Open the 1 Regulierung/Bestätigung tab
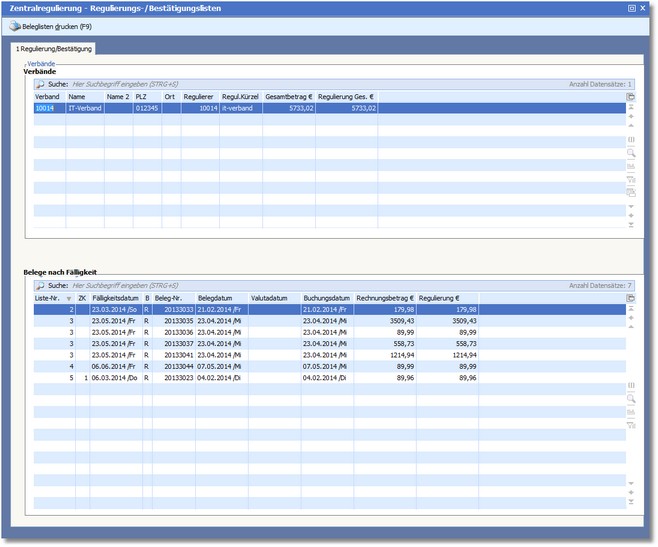This screenshot has width=658, height=547. 54,48
